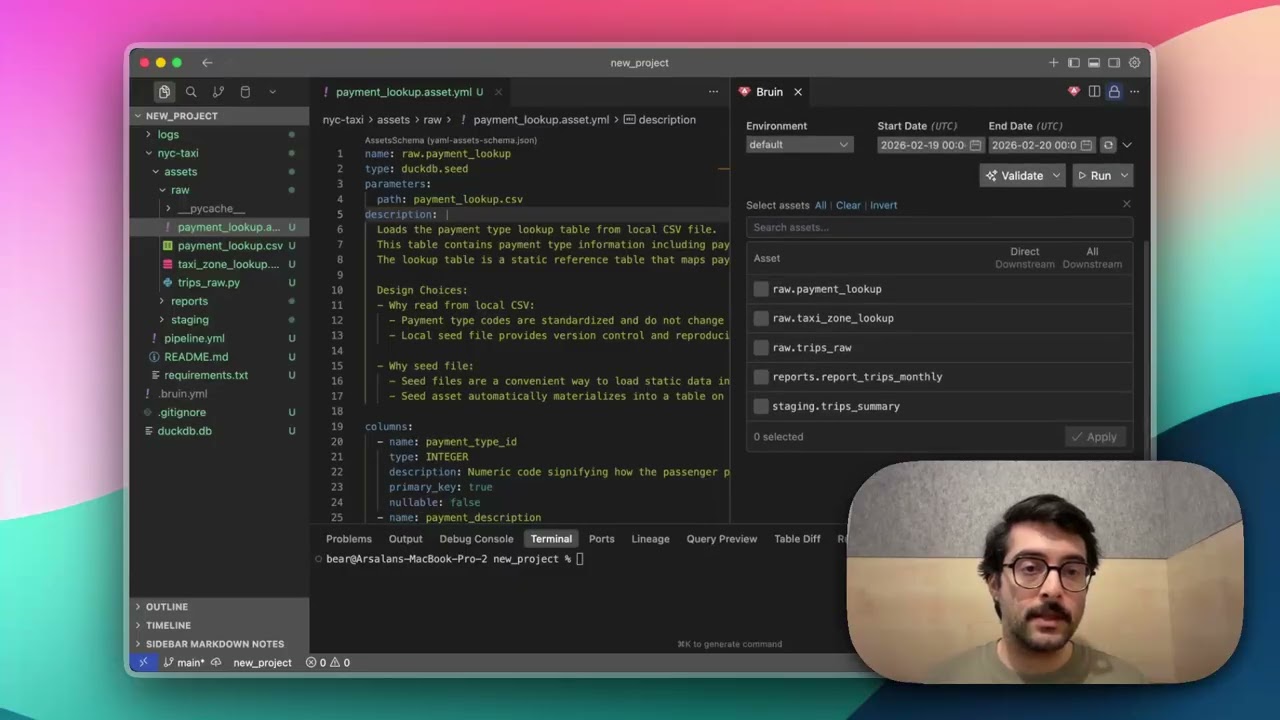Check the reports.report_trips_monthly asset checkbox
Viewport: 1280px width, 720px height.
click(761, 377)
